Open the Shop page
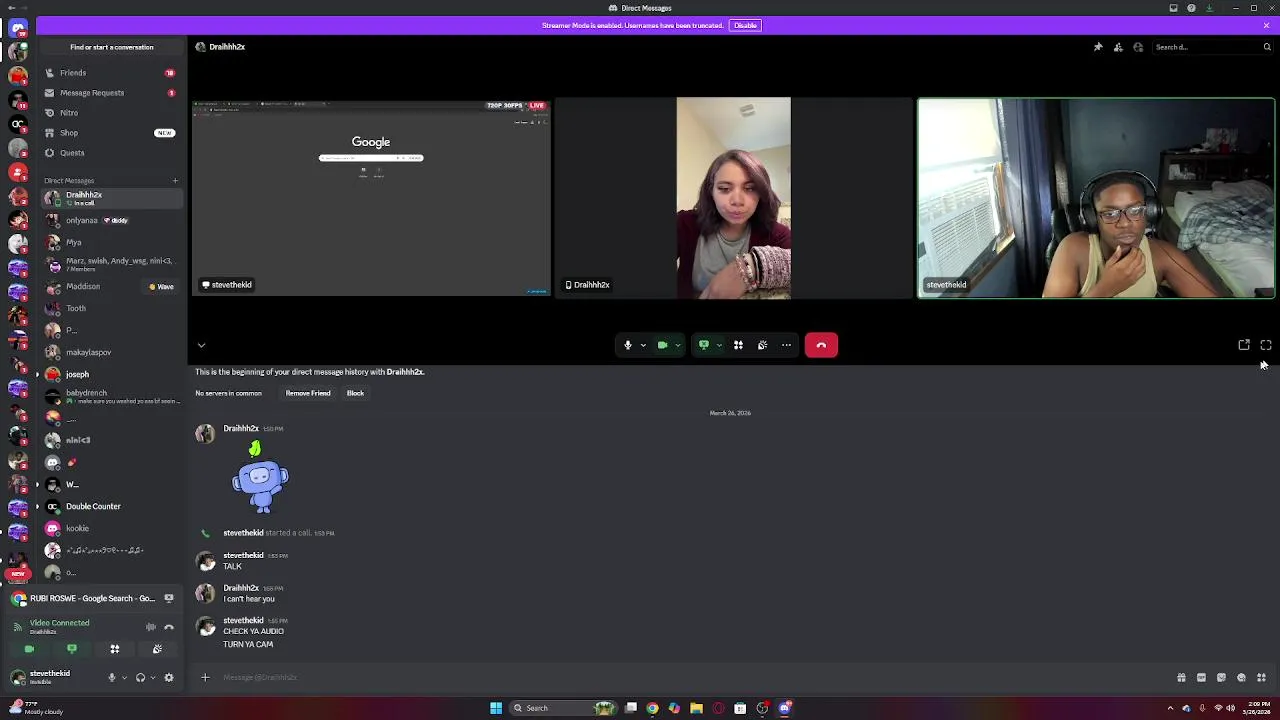This screenshot has width=1280, height=720. (x=111, y=133)
